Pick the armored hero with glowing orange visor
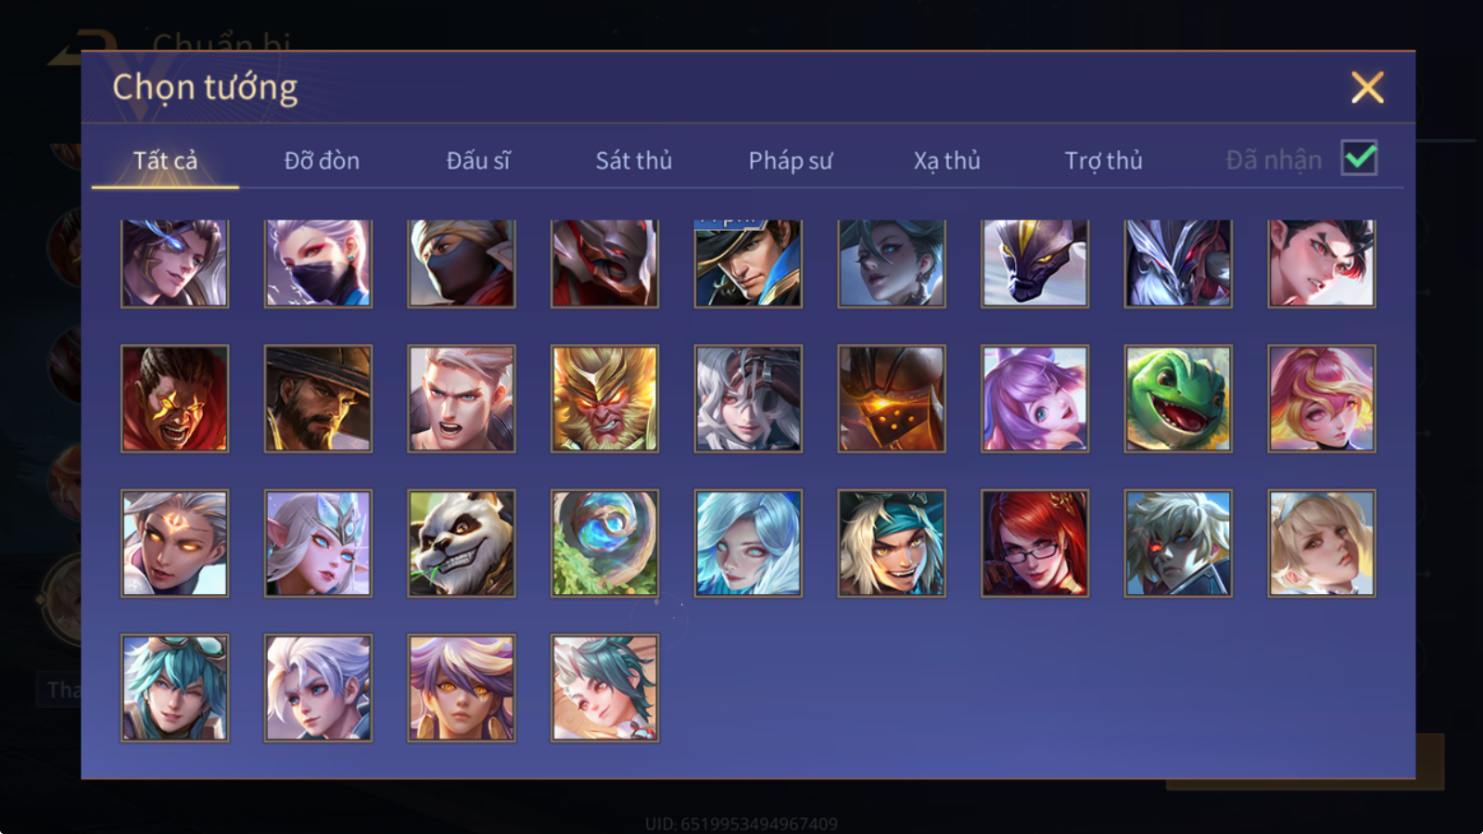The height and width of the screenshot is (834, 1483). pos(891,398)
